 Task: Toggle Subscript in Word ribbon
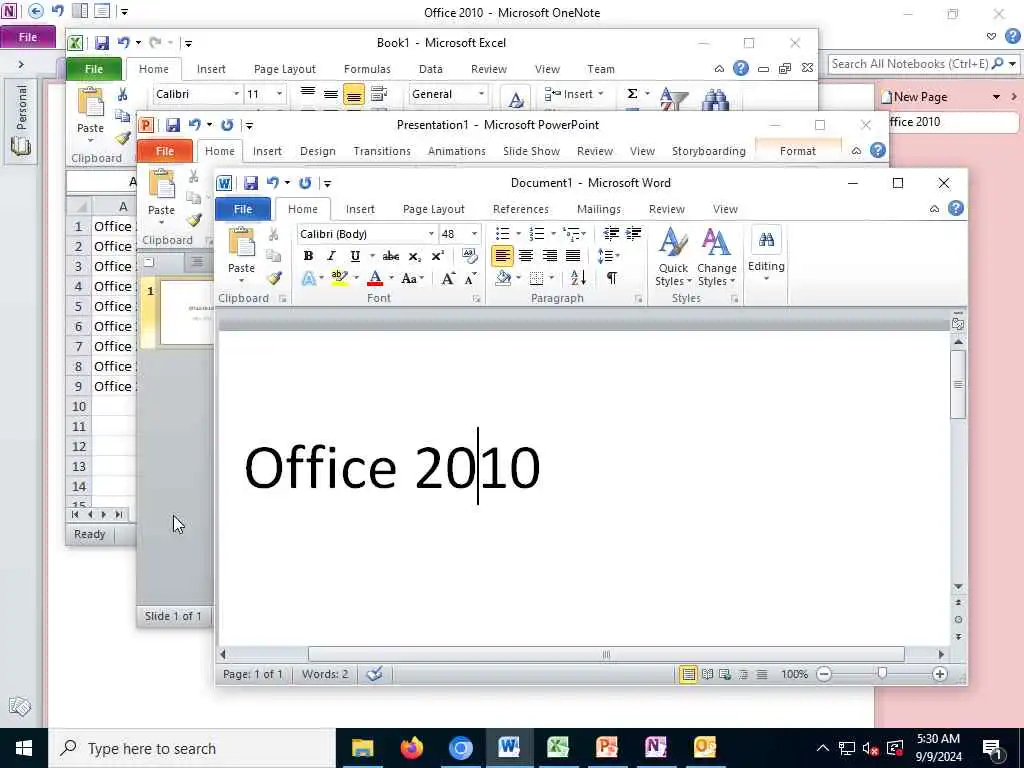pyautogui.click(x=414, y=256)
